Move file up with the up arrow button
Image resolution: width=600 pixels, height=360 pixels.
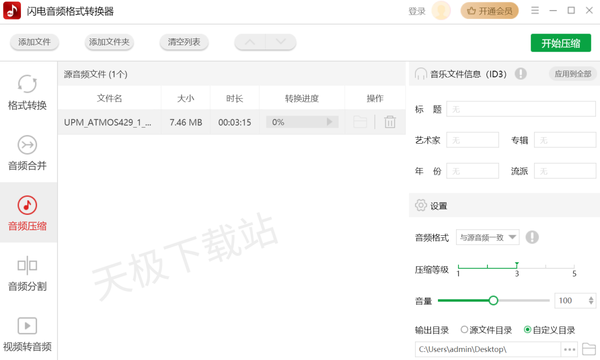pyautogui.click(x=250, y=42)
